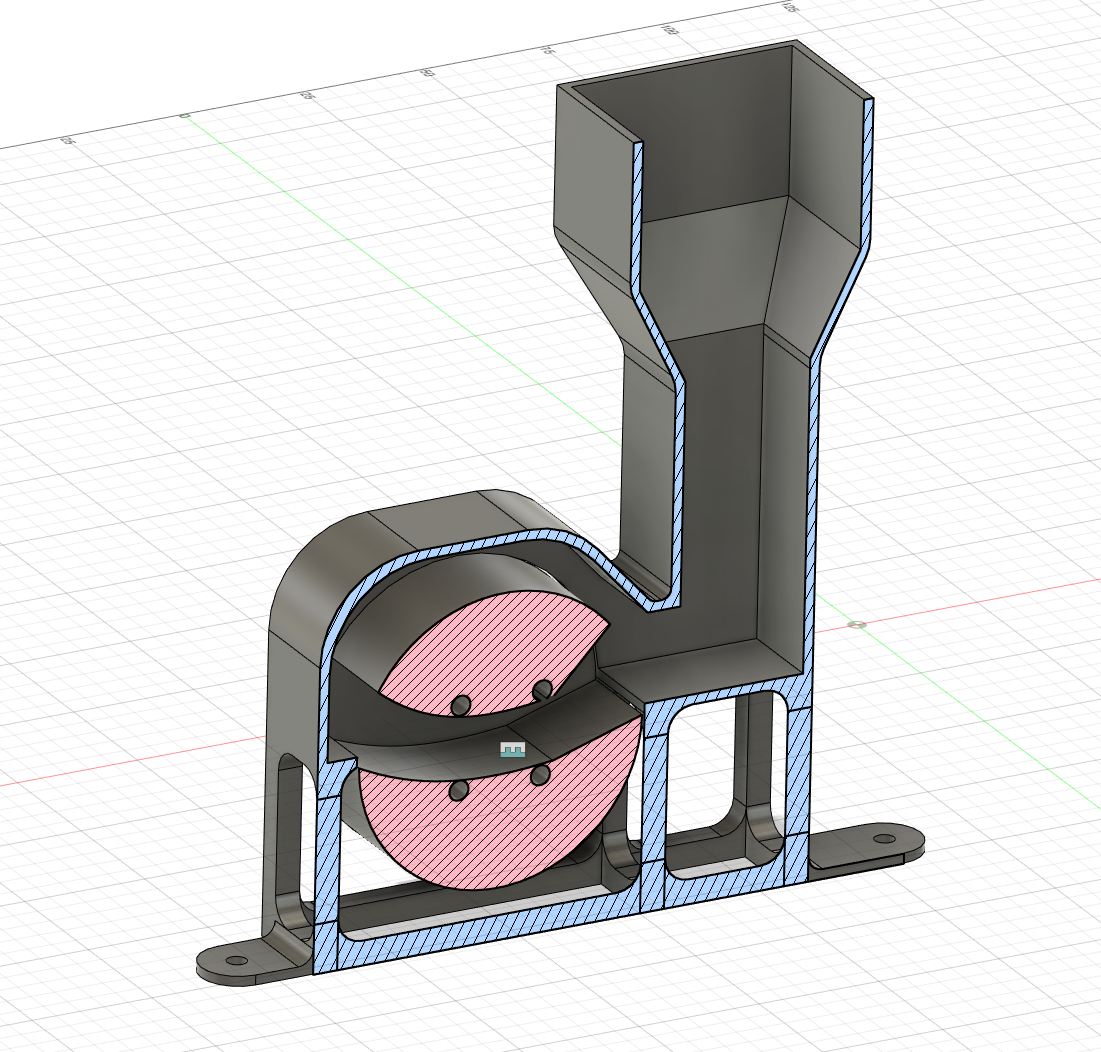The image size is (1101, 1052).
Task: Click the grid label 50
Action: click(427, 72)
